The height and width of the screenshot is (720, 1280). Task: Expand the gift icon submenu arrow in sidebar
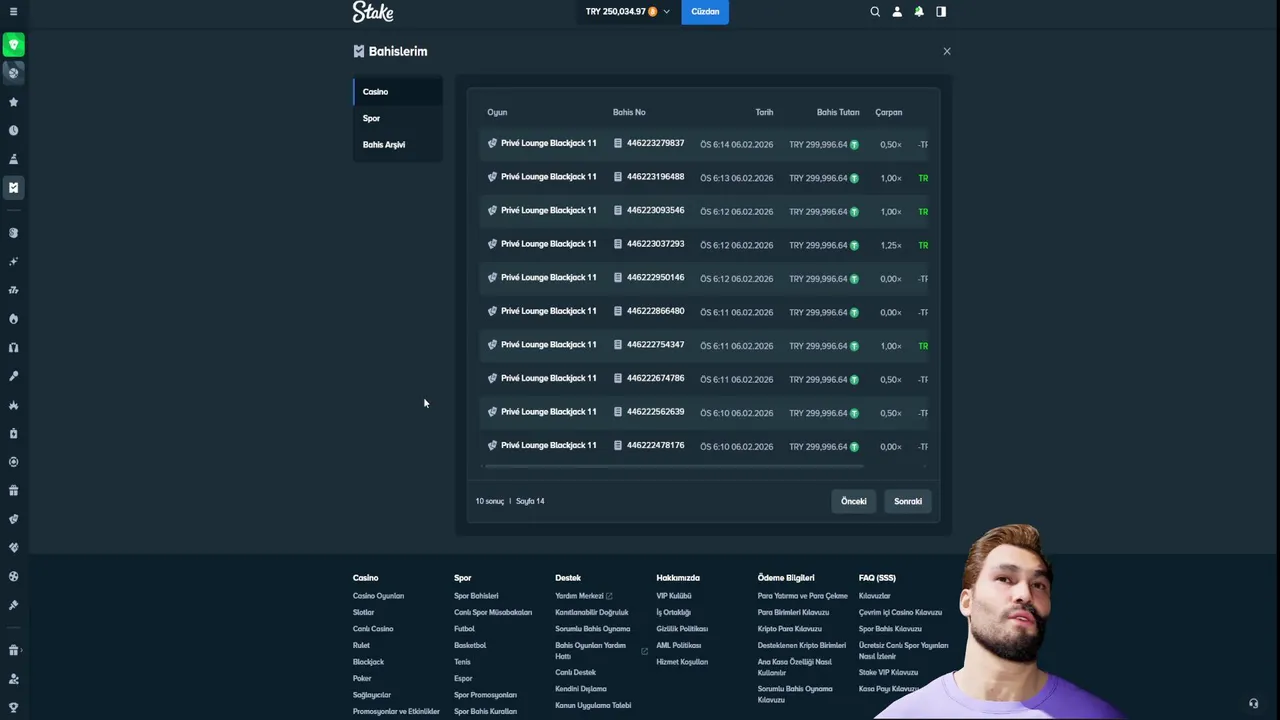(21, 651)
